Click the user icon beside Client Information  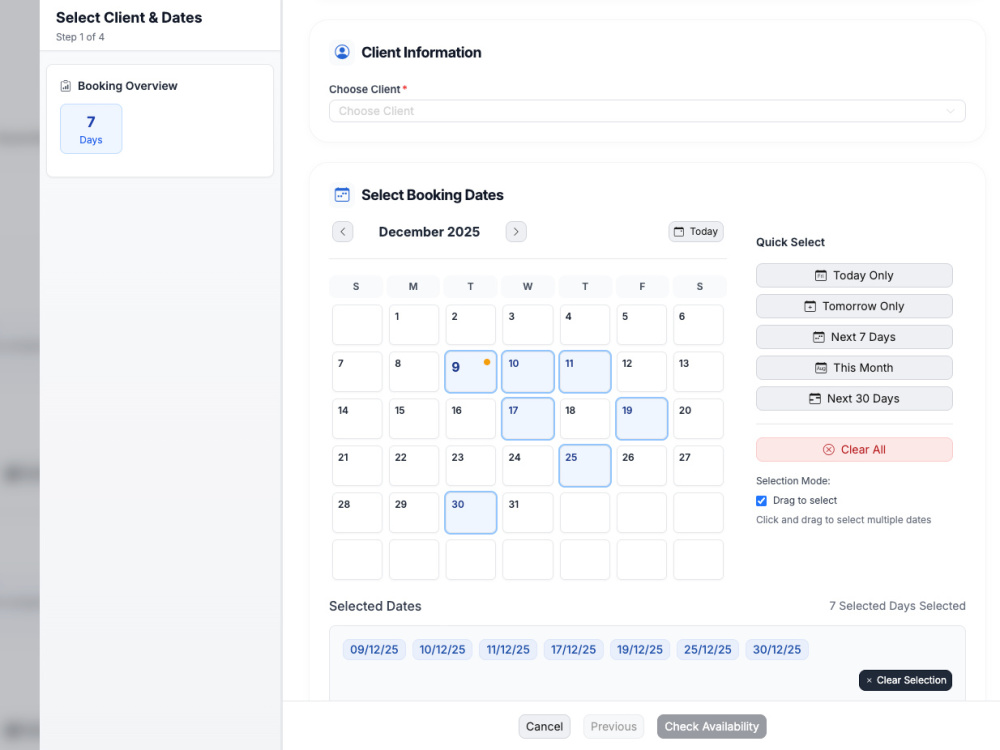click(342, 52)
